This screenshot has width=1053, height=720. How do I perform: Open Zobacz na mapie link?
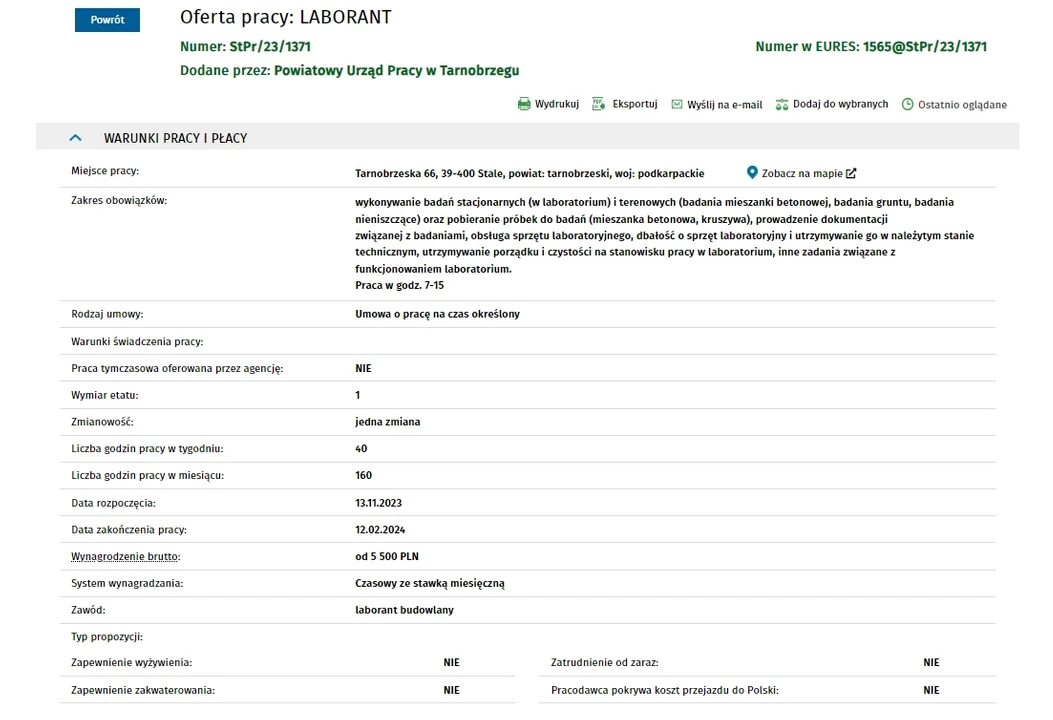click(x=802, y=173)
